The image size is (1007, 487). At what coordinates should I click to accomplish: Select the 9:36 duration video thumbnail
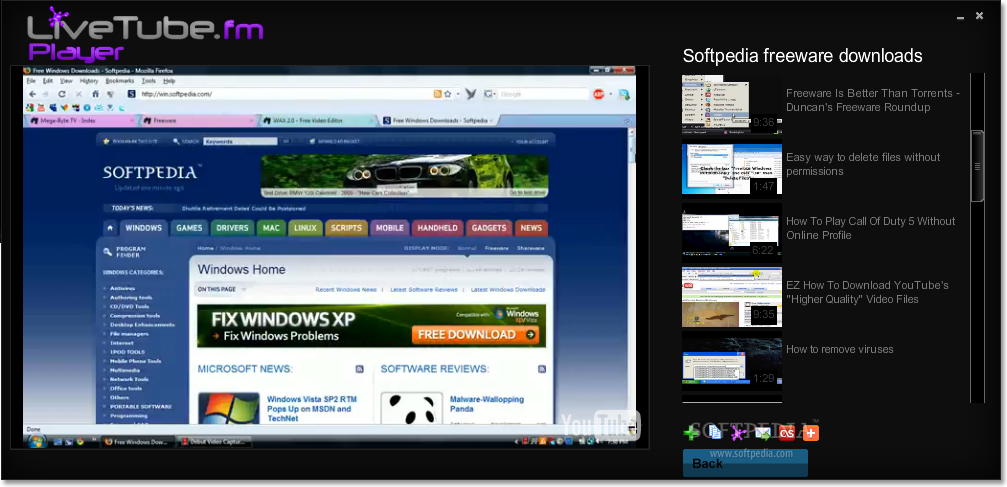pyautogui.click(x=732, y=105)
